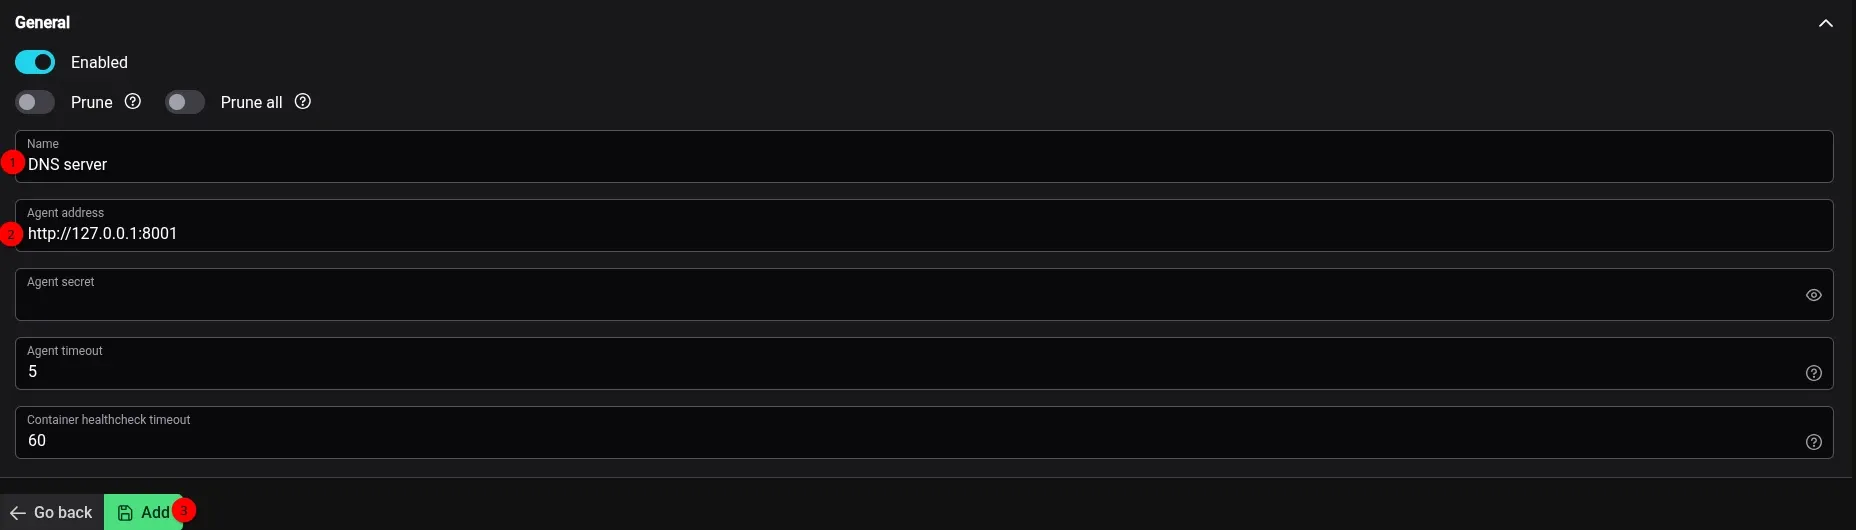
Task: Edit the Agent address field
Action: 924,225
